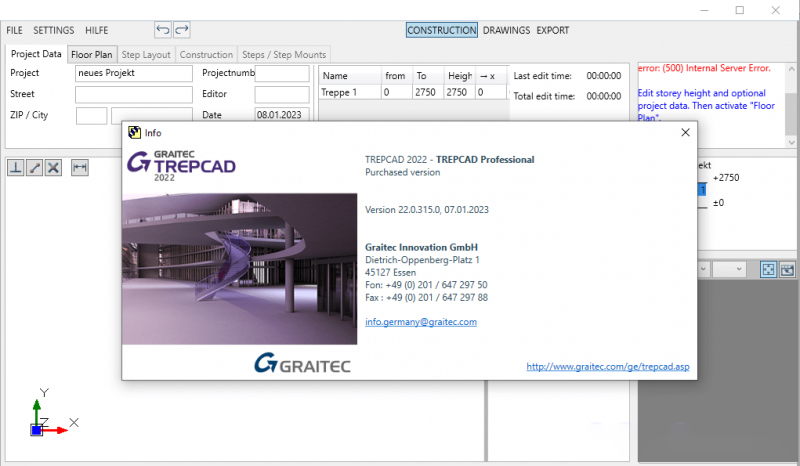The height and width of the screenshot is (466, 800).
Task: Select the intersection point snap icon
Action: click(54, 167)
